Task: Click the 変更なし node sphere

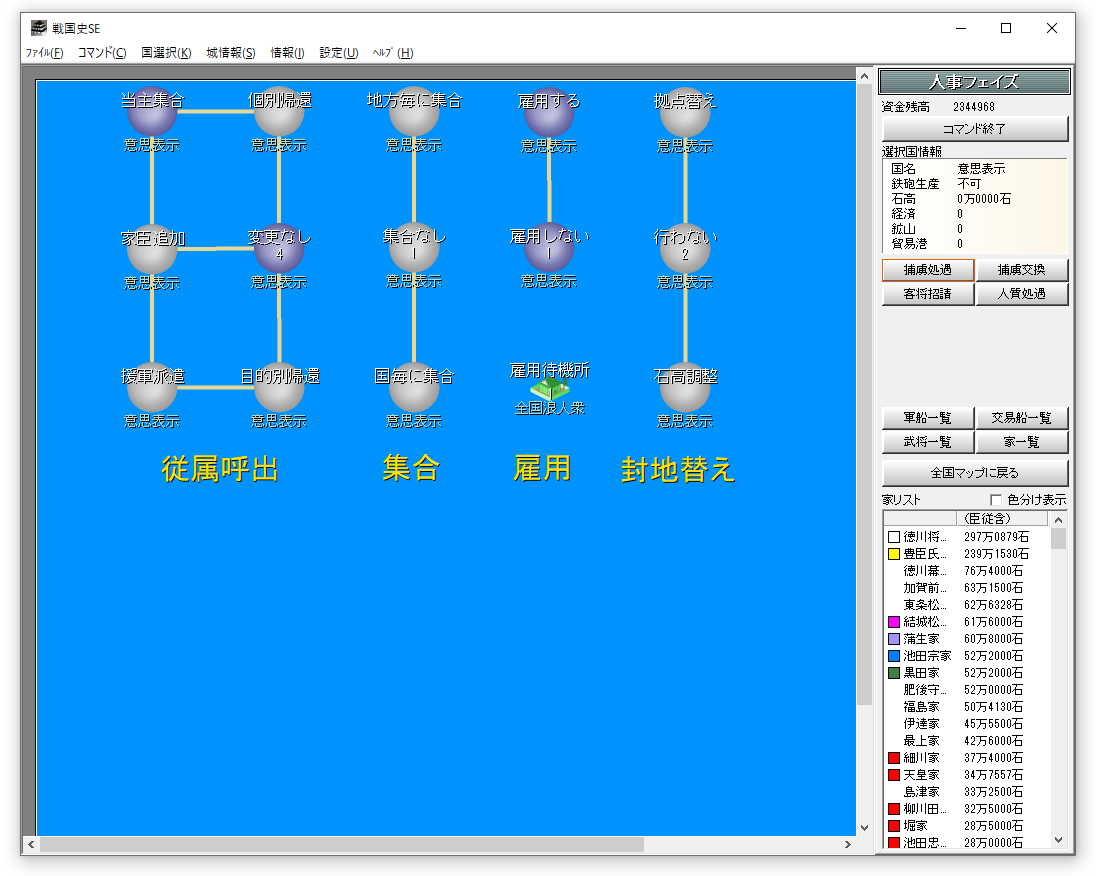Action: 279,250
